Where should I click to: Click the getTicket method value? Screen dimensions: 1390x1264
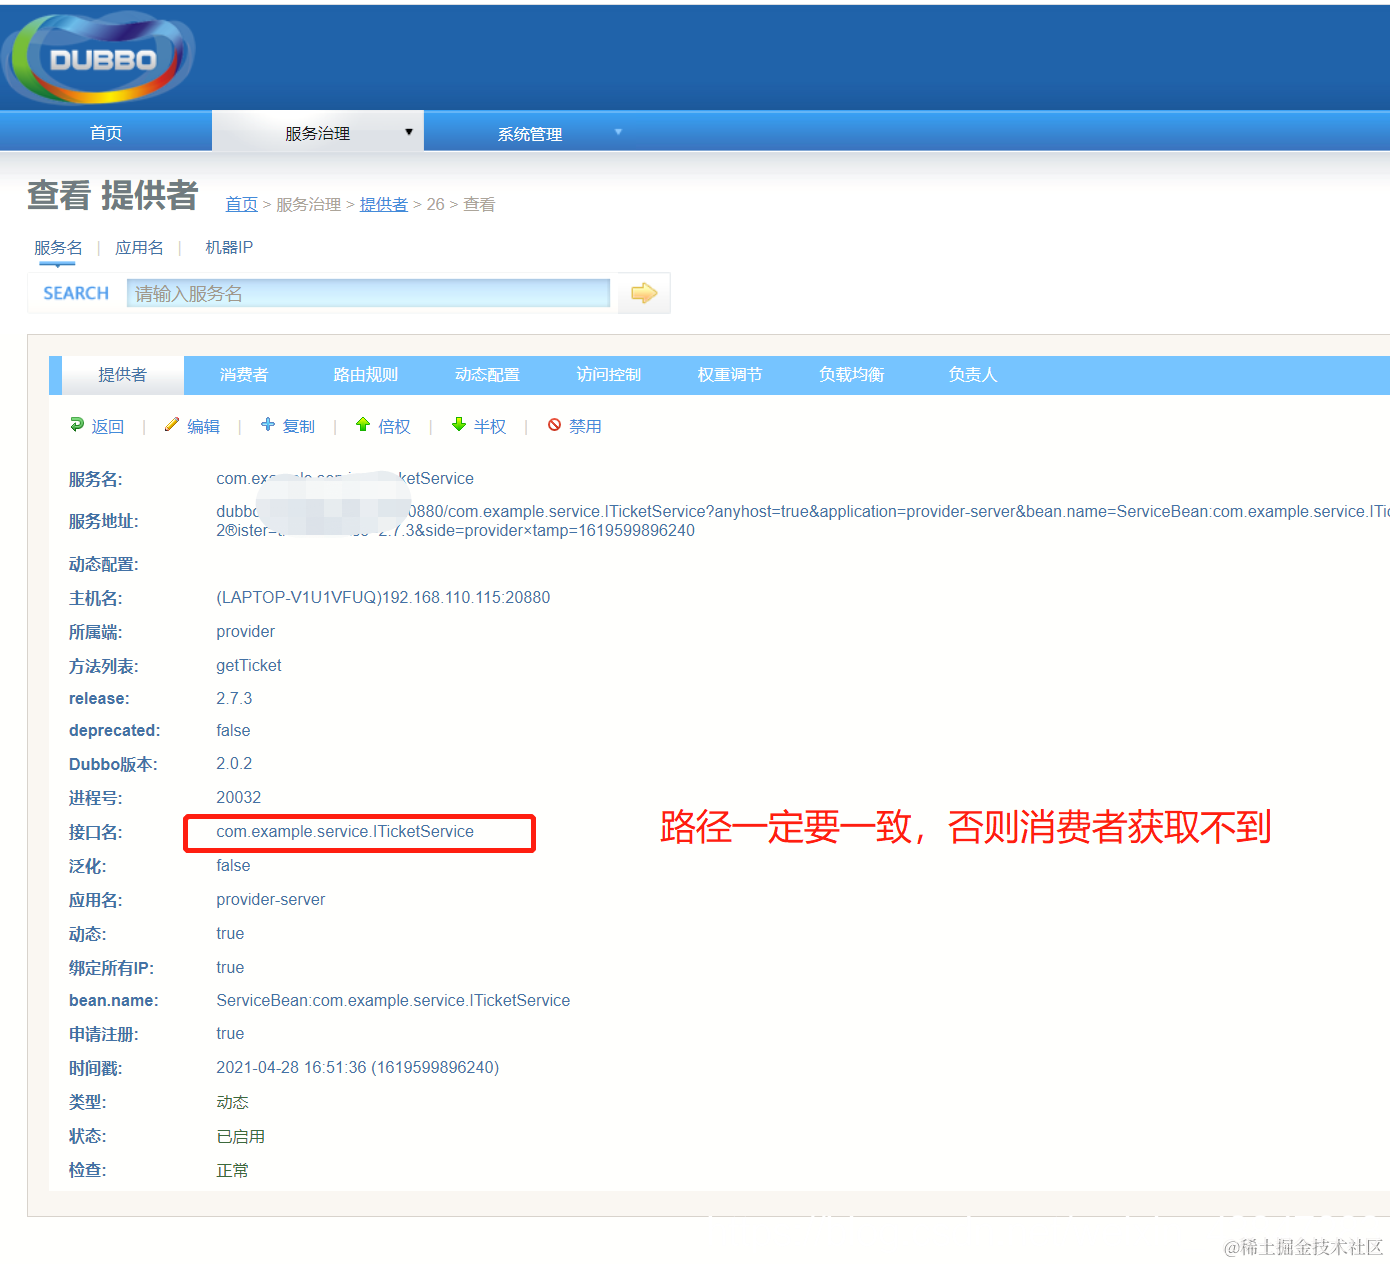(x=249, y=665)
